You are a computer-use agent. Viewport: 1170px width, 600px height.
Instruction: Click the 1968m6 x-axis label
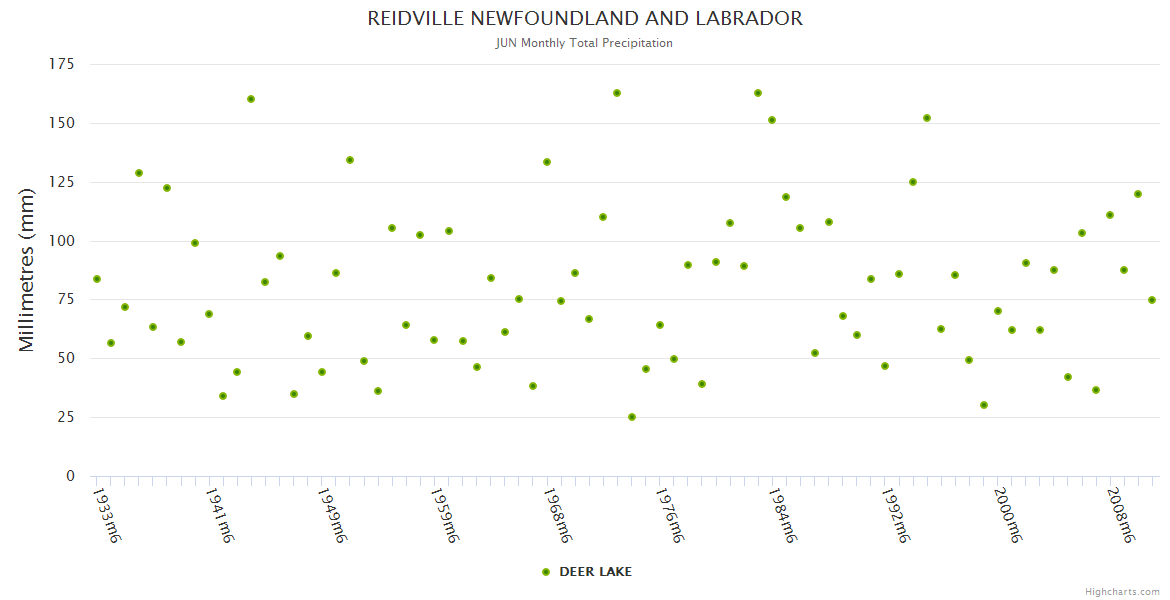[558, 515]
